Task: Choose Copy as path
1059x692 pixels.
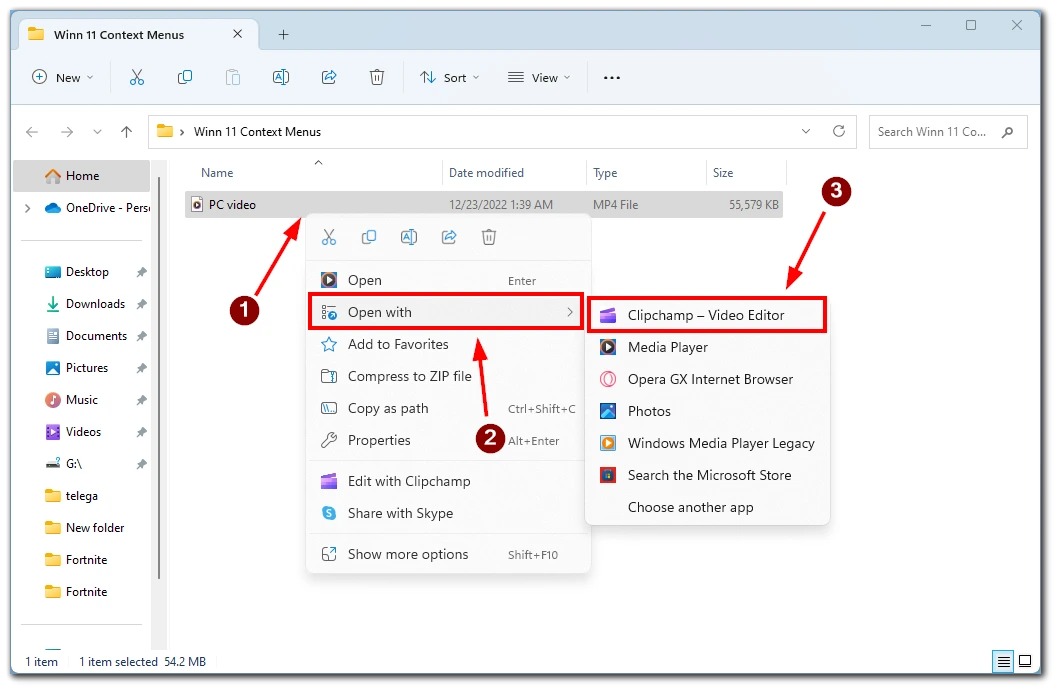Action: [448, 408]
